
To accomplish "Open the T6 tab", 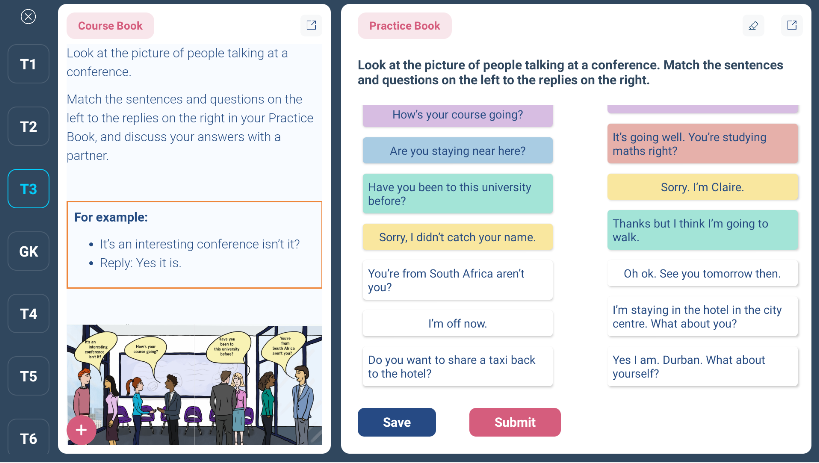I will click(x=28, y=438).
